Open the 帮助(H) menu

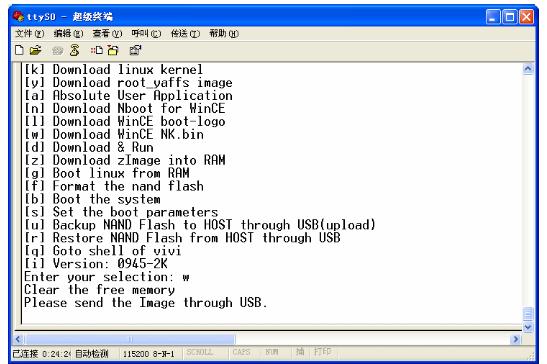point(224,34)
